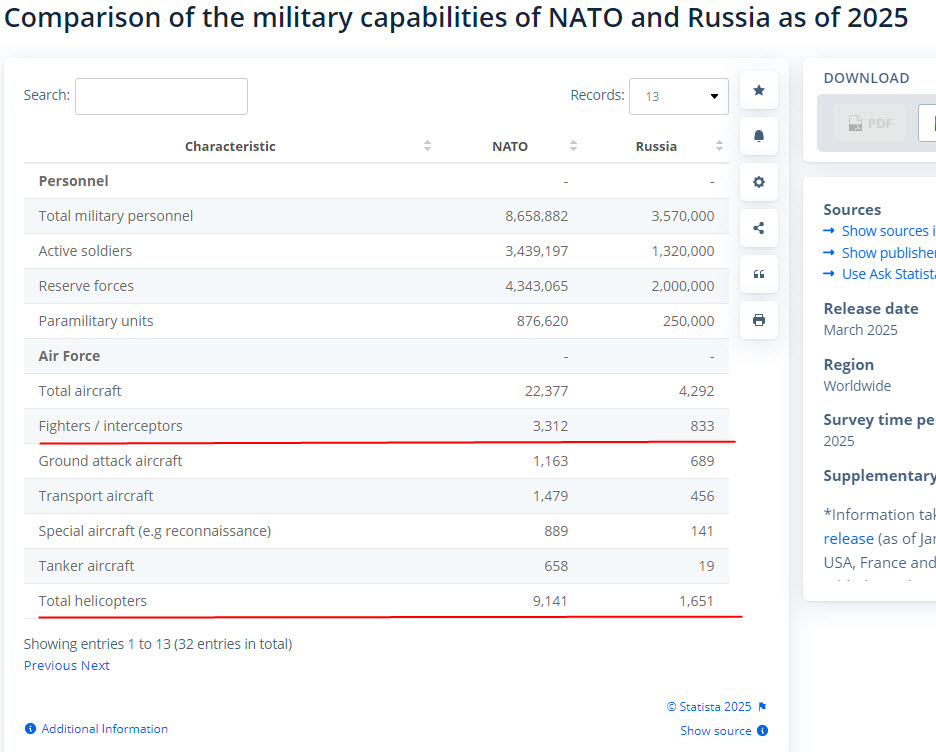Click the Personnel section header
936x752 pixels.
[73, 181]
